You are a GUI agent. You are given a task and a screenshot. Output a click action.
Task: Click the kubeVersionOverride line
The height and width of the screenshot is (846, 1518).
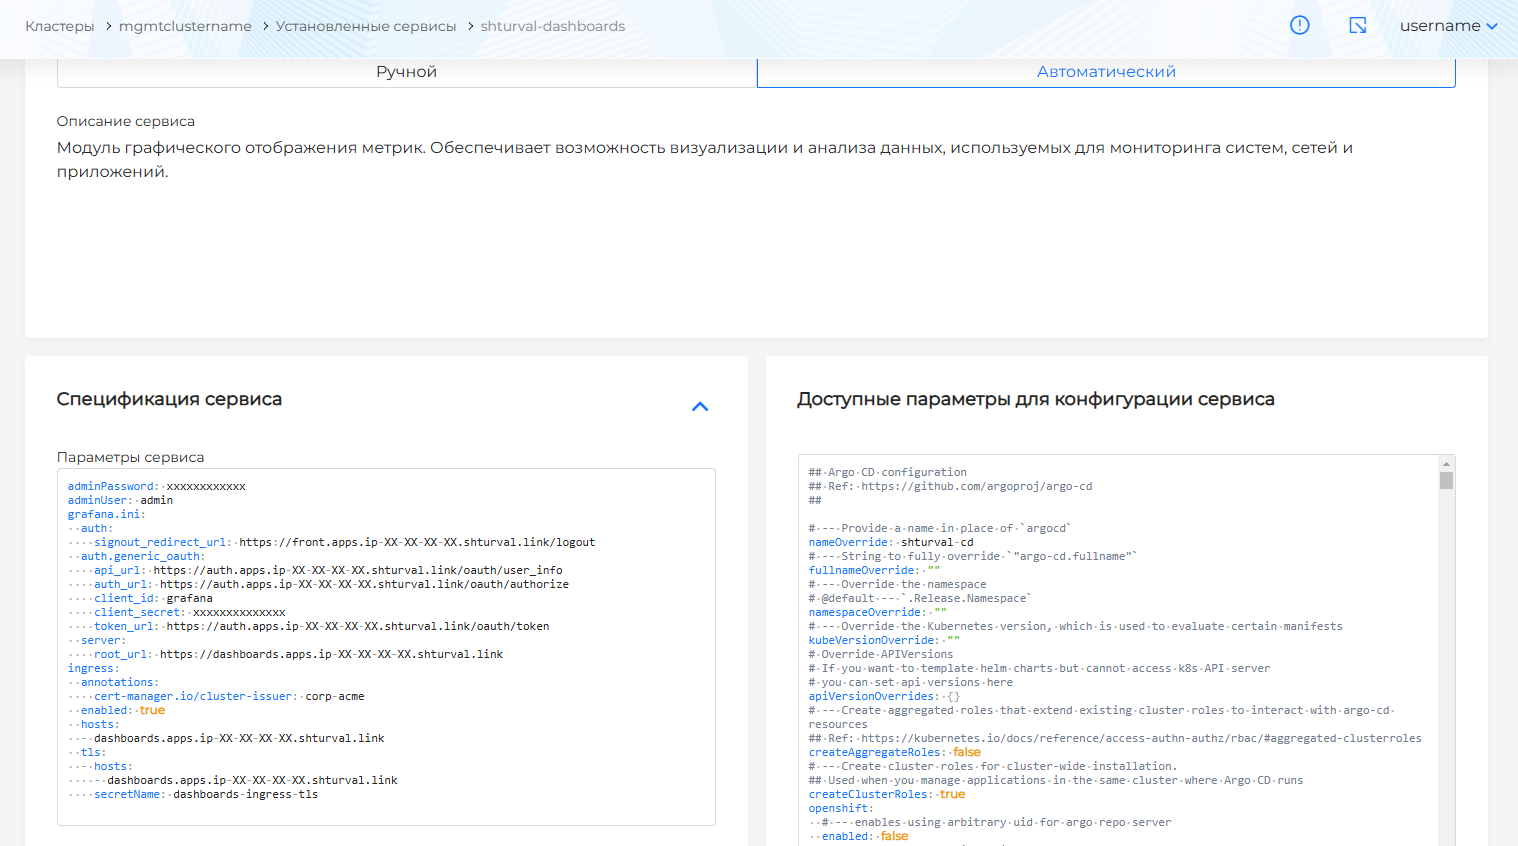[885, 640]
